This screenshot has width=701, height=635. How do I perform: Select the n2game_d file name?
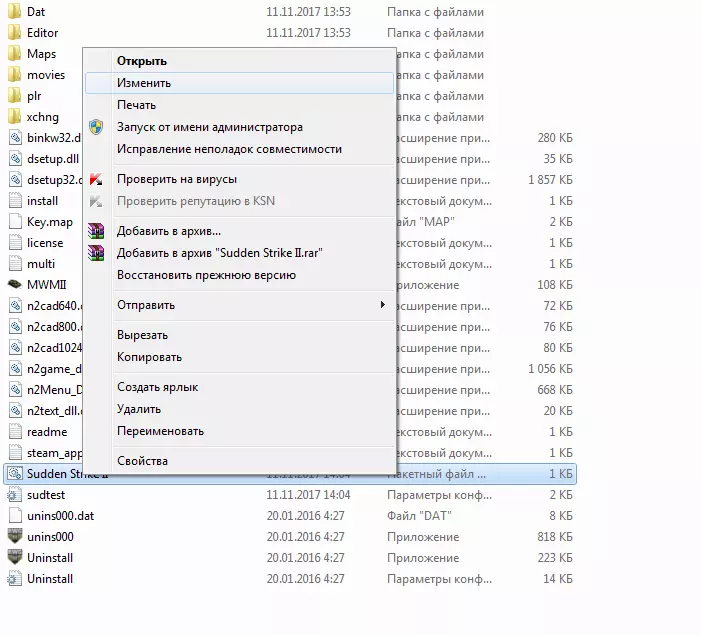point(55,369)
